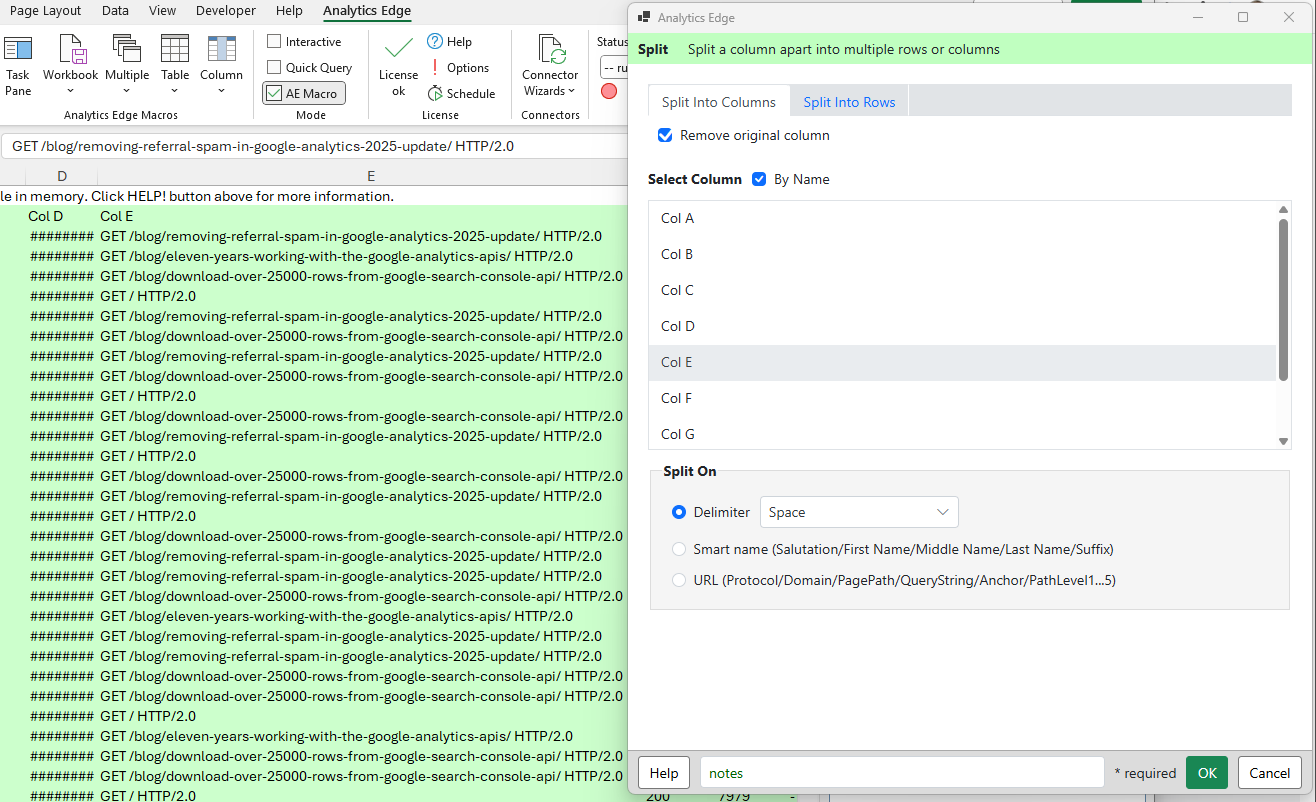This screenshot has height=802, width=1316.
Task: Enable the Interactive mode checkbox
Action: click(x=274, y=42)
